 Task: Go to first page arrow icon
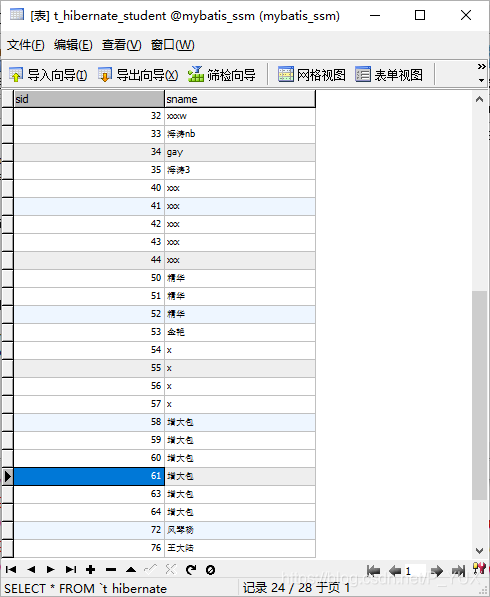tap(373, 571)
